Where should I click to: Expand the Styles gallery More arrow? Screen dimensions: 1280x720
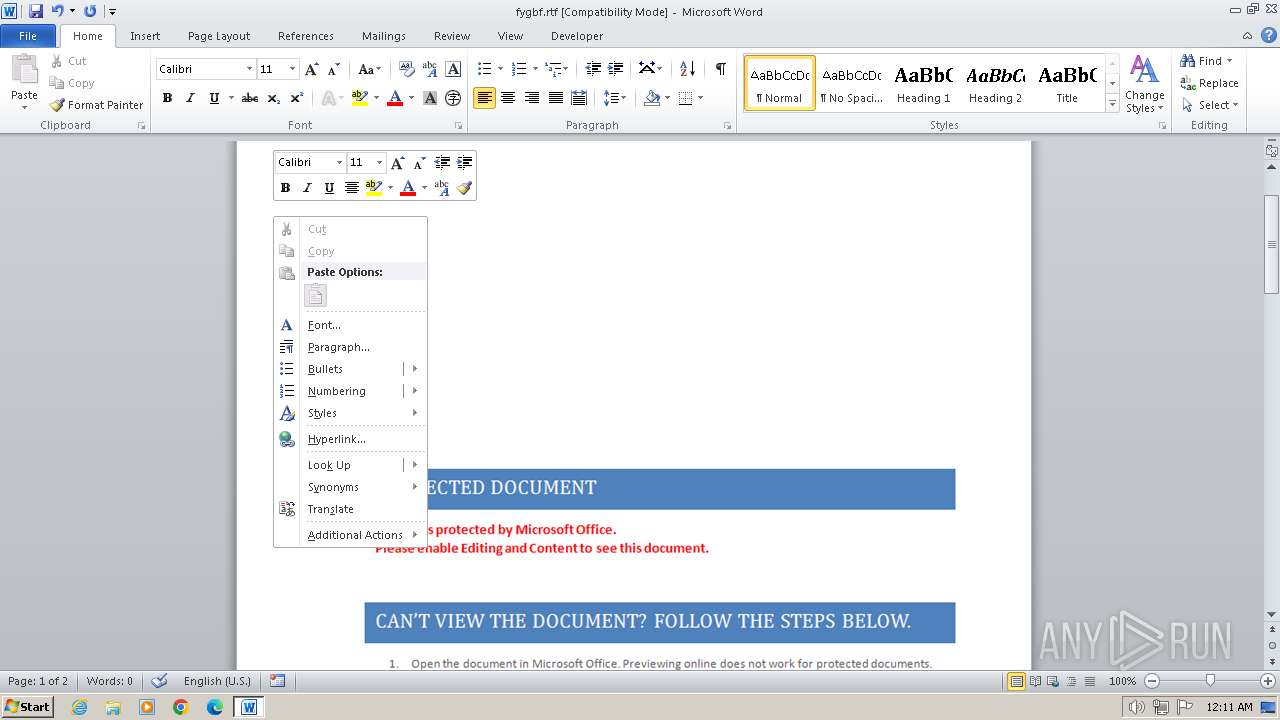click(x=1112, y=103)
